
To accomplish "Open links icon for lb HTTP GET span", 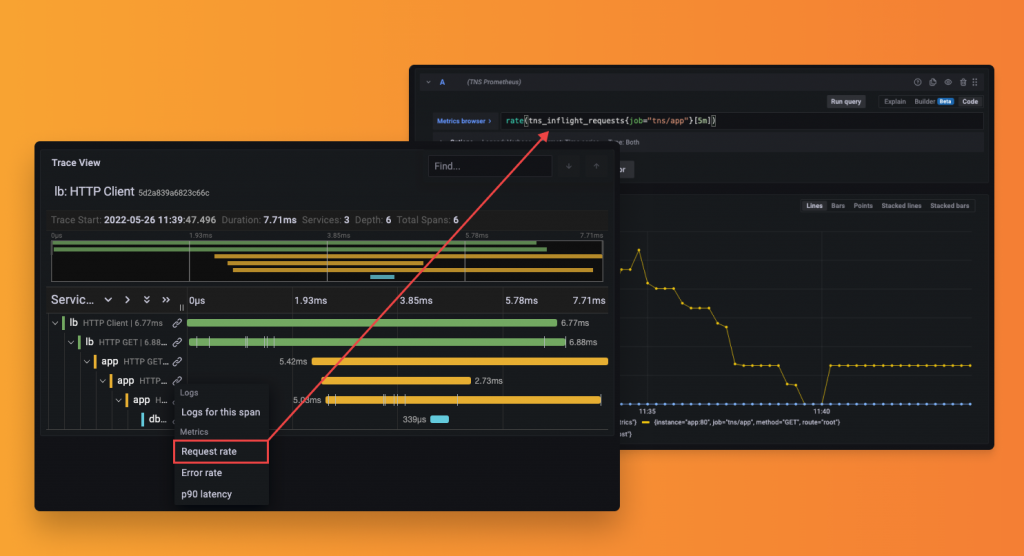I will point(177,342).
